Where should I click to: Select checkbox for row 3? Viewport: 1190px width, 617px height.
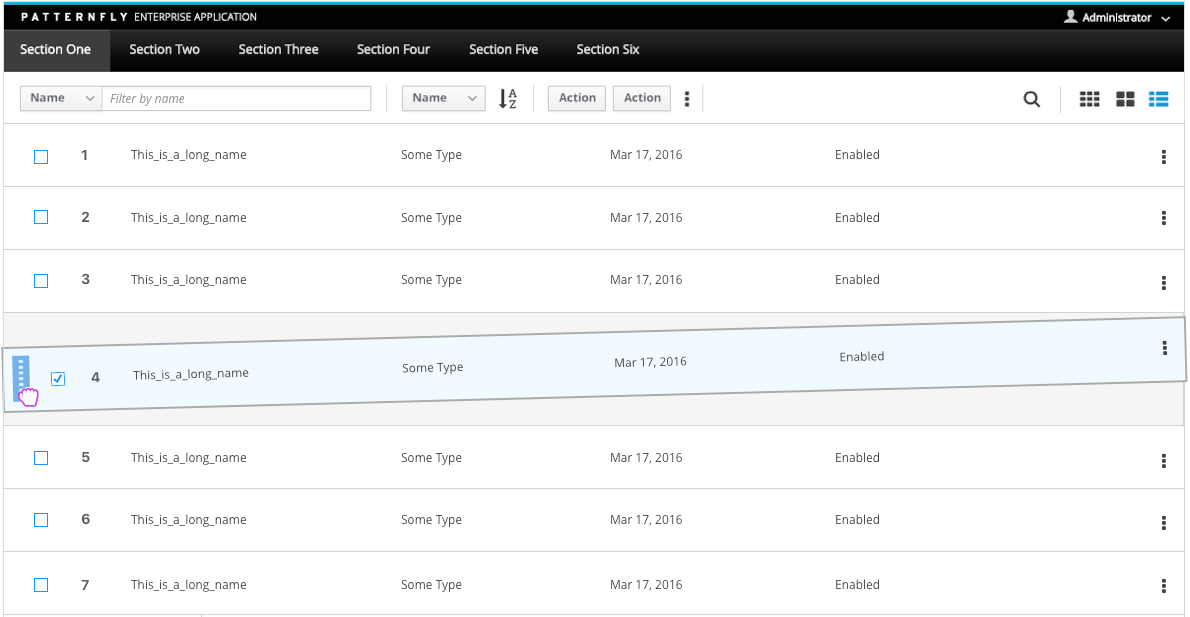[41, 281]
